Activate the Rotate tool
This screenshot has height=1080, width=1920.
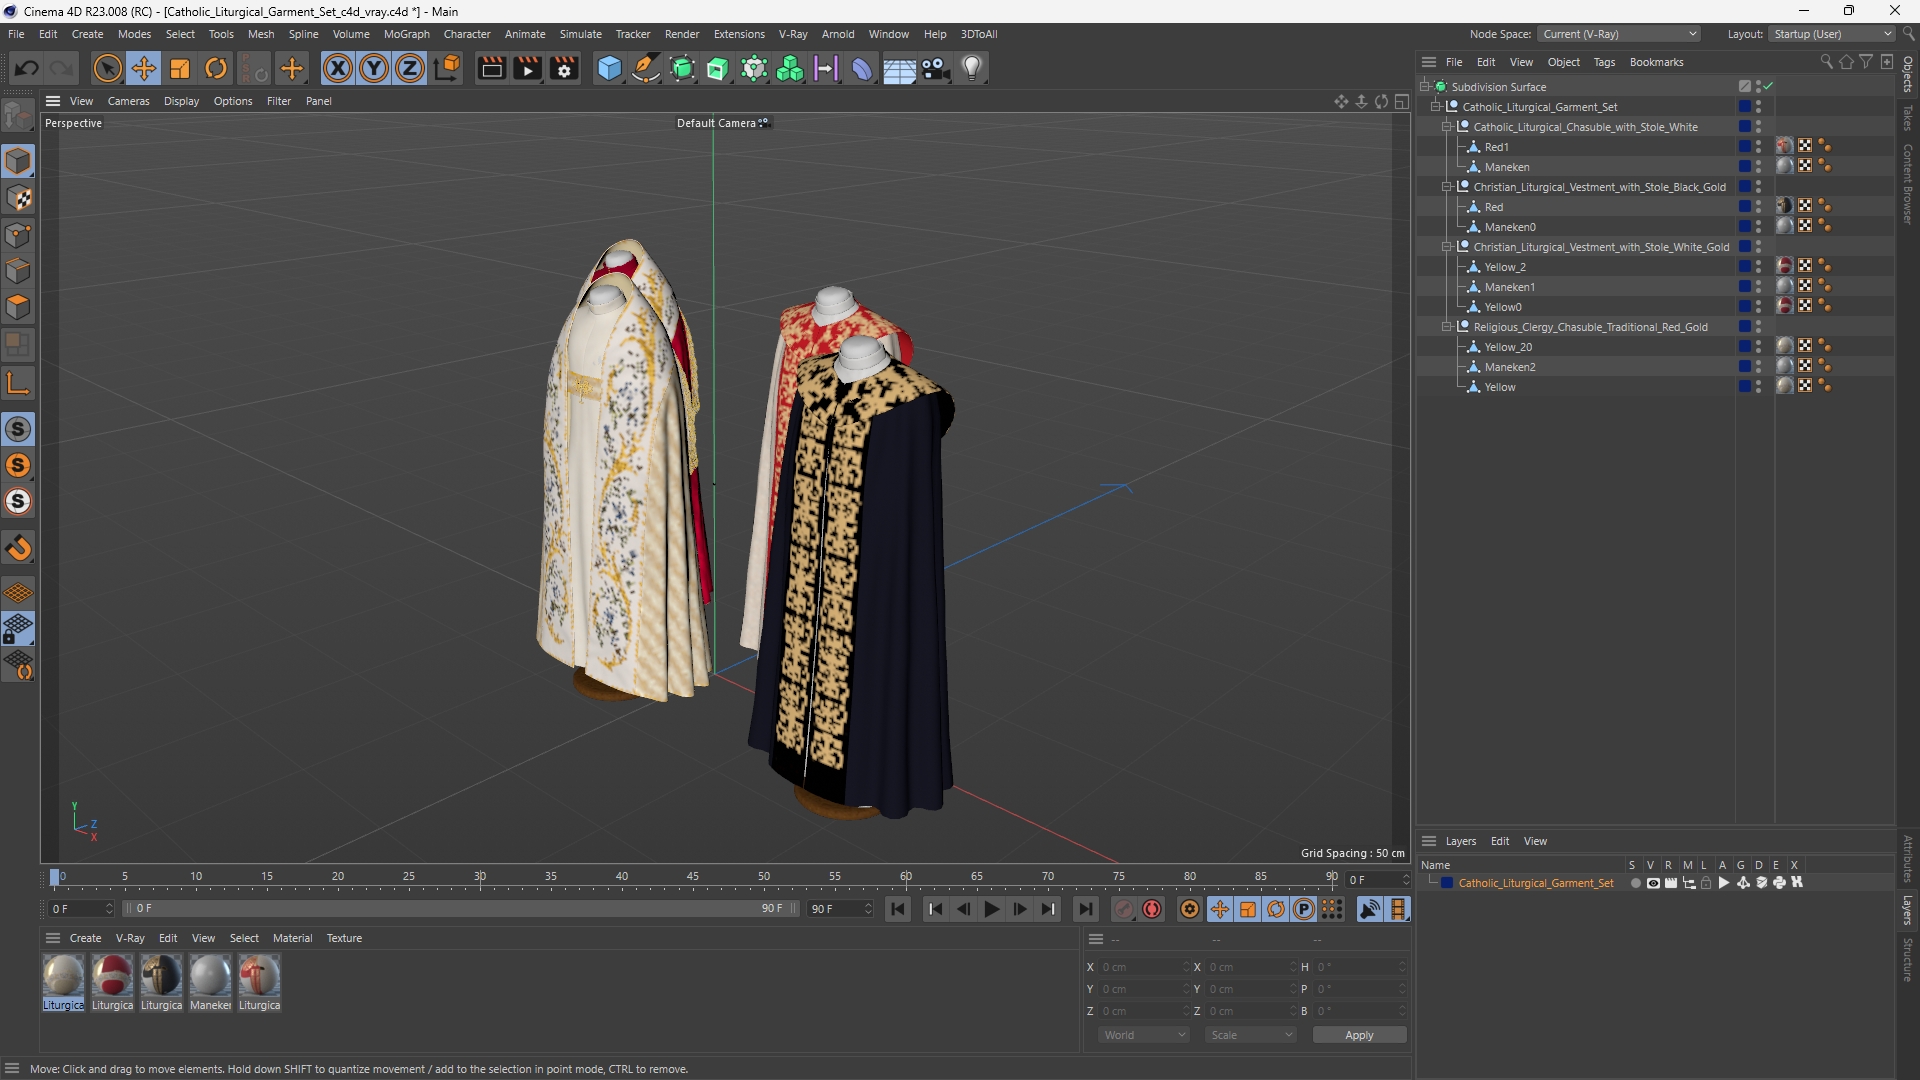(216, 68)
